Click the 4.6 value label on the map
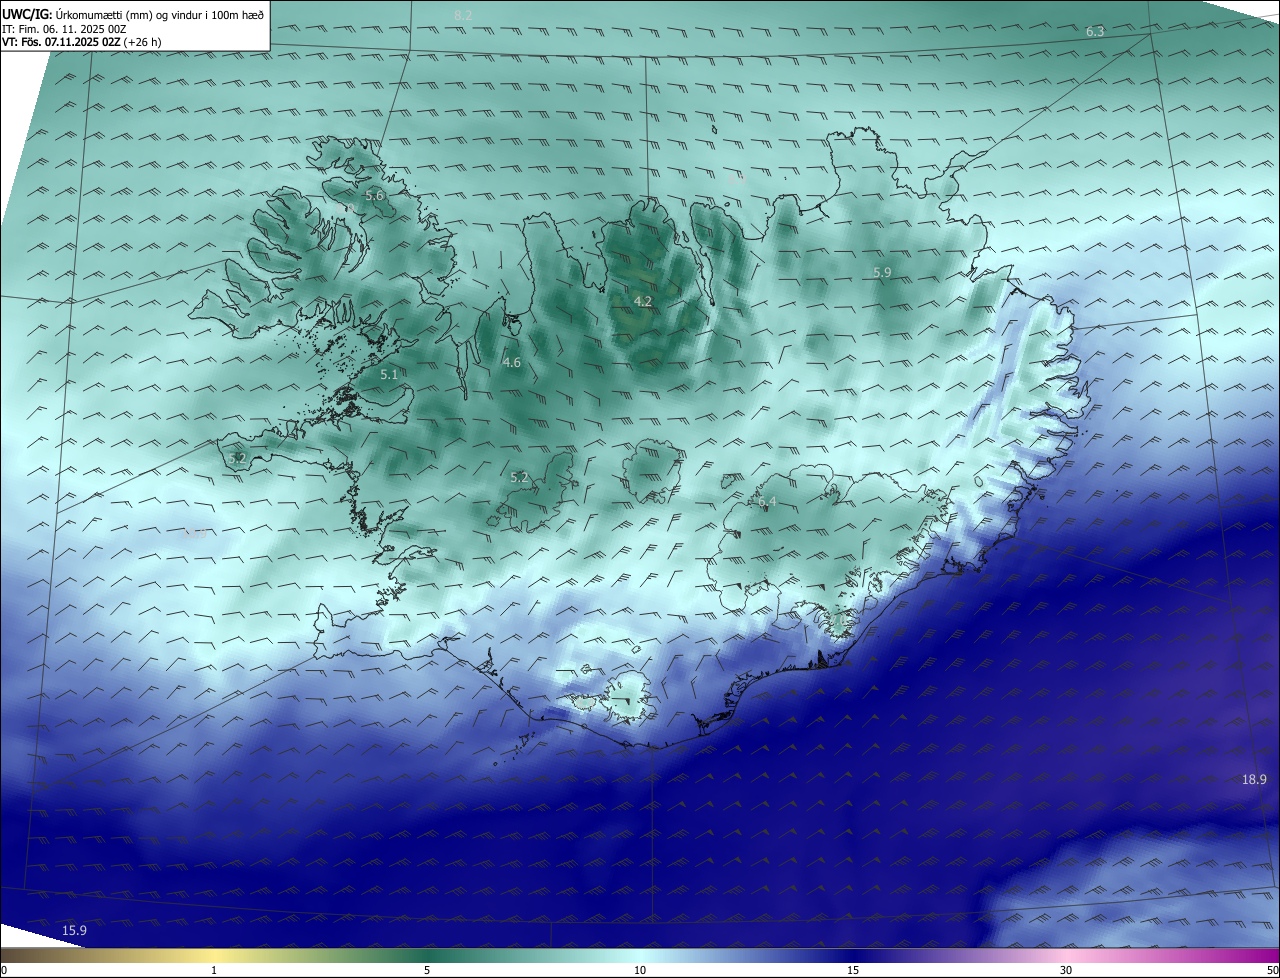The height and width of the screenshot is (978, 1280). point(511,363)
